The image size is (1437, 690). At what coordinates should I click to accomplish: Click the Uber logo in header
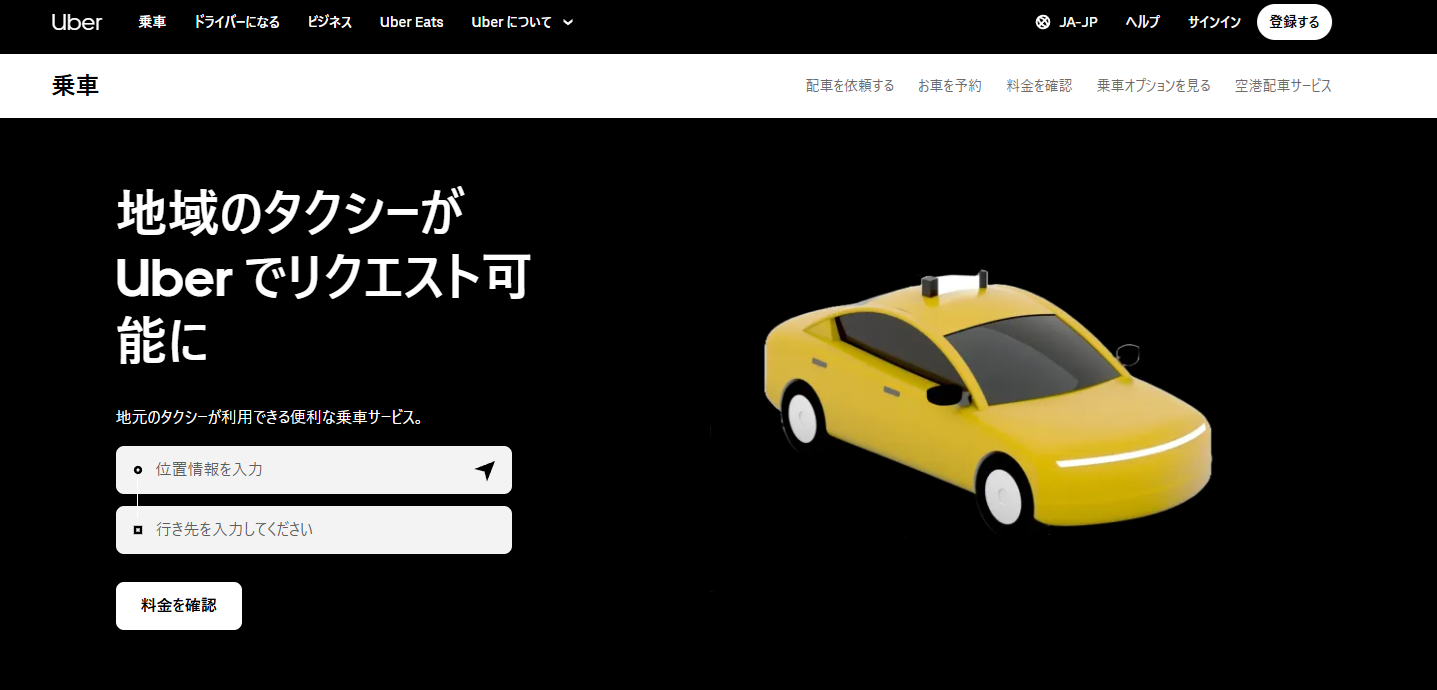tap(77, 22)
